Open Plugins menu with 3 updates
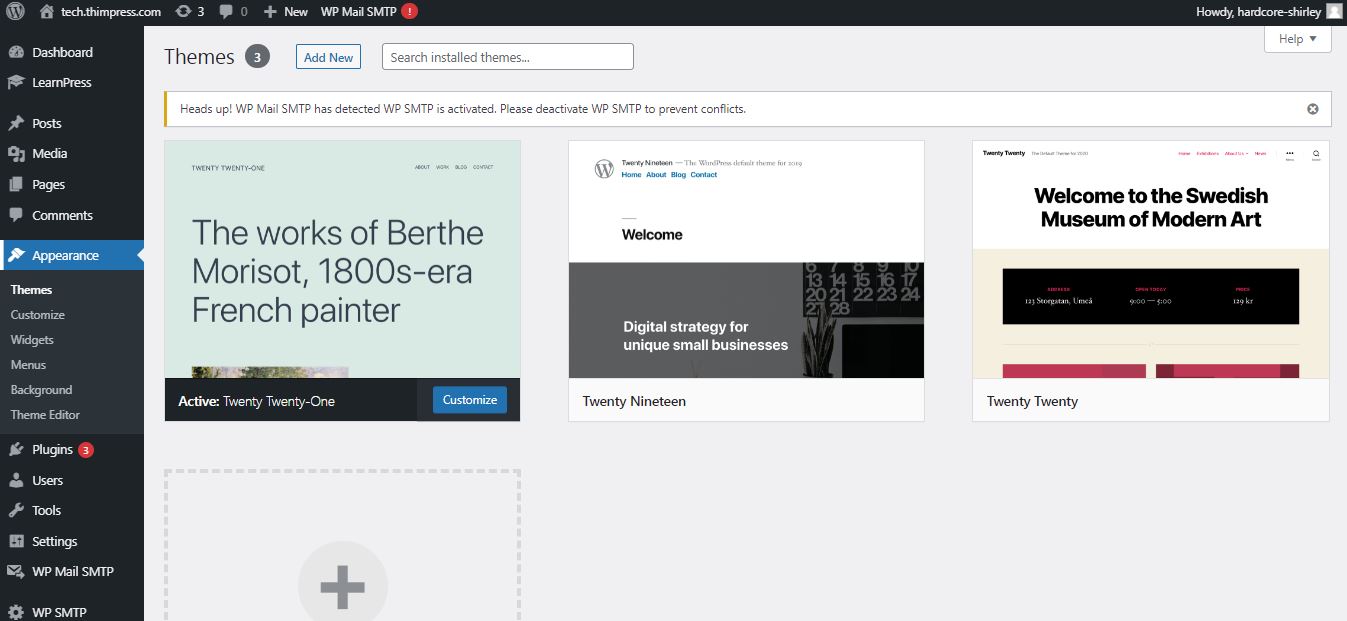This screenshot has height=621, width=1347. [x=72, y=450]
